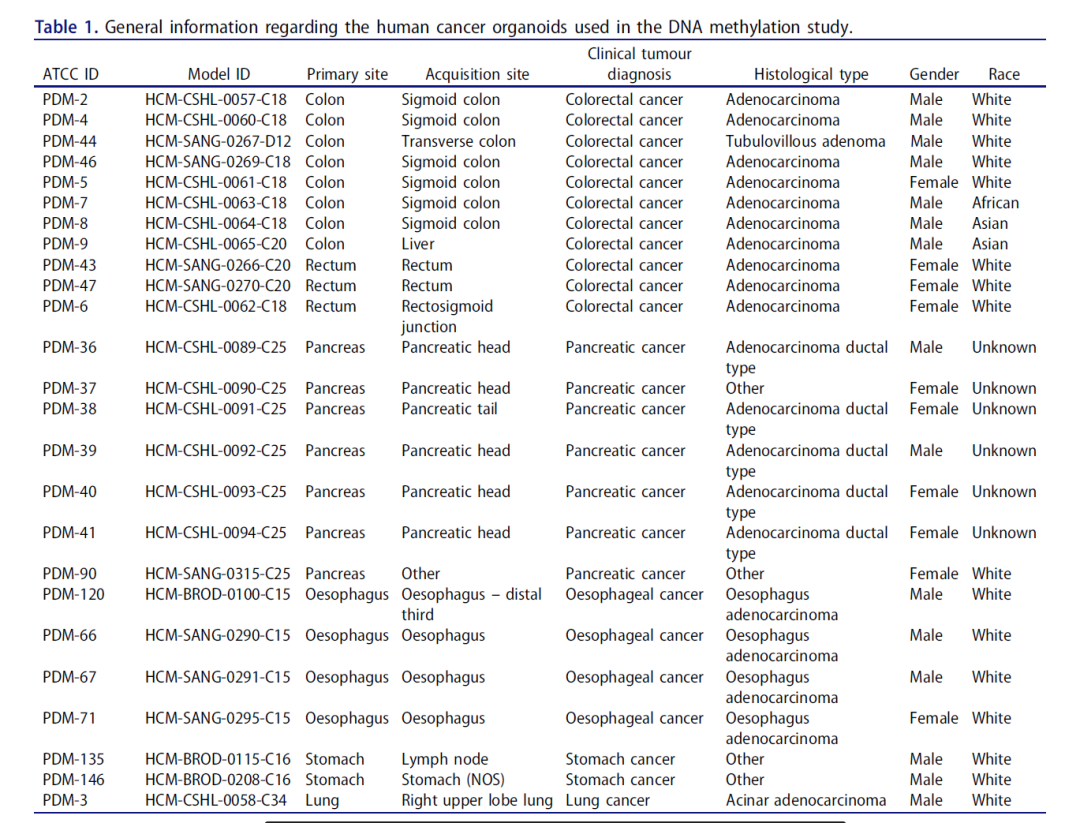Select the Pancreatic tail cell

449,409
